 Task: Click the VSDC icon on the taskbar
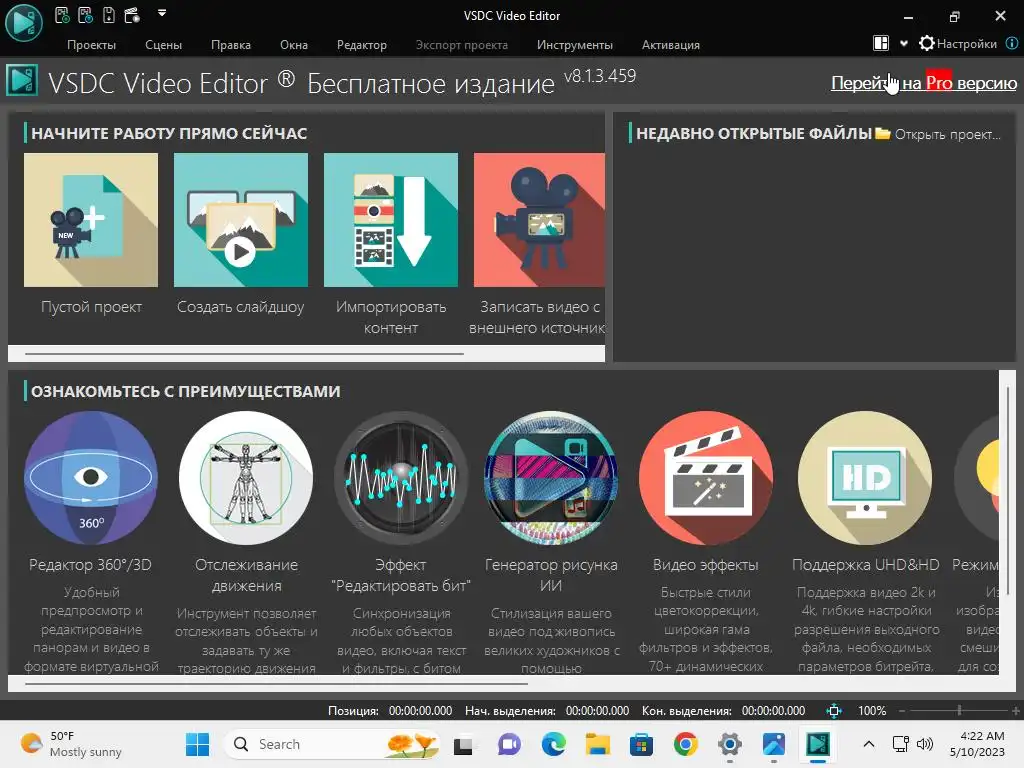click(818, 744)
